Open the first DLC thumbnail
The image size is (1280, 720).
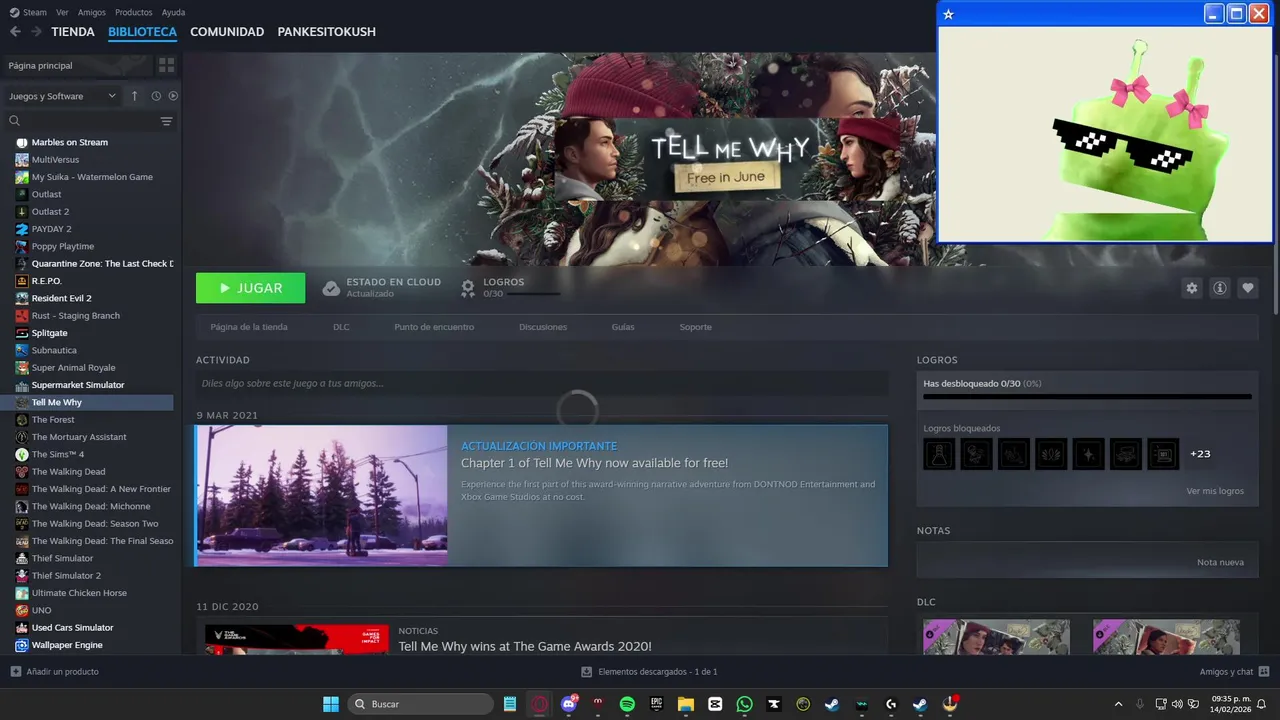(996, 637)
